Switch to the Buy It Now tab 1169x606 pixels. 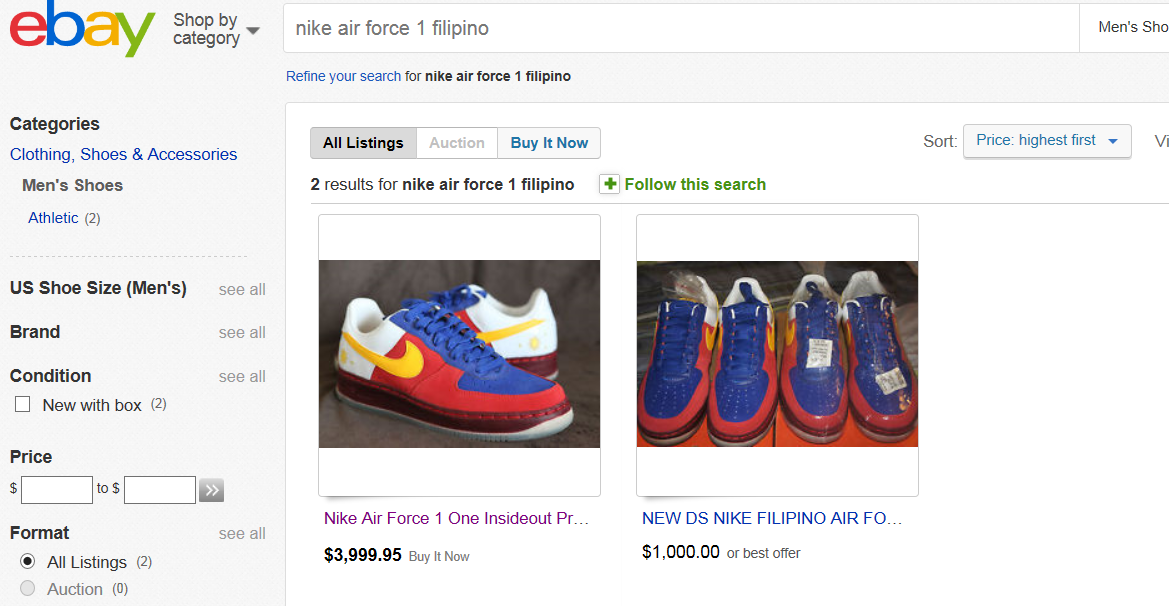point(549,143)
